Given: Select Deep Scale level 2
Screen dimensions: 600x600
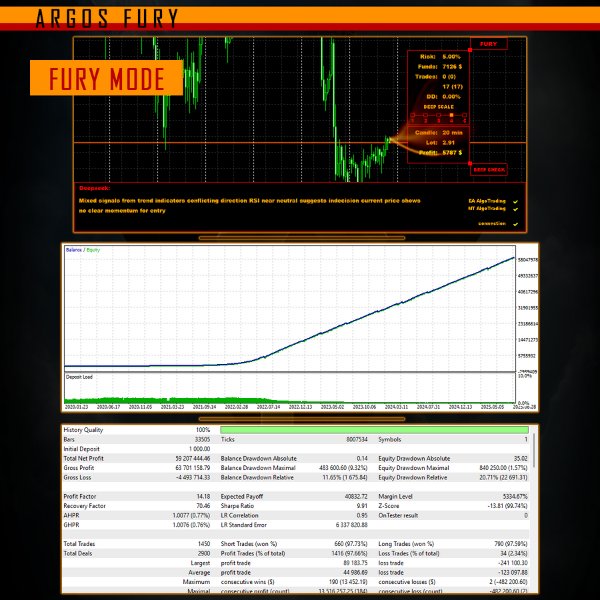Looking at the screenshot, I should (426, 115).
